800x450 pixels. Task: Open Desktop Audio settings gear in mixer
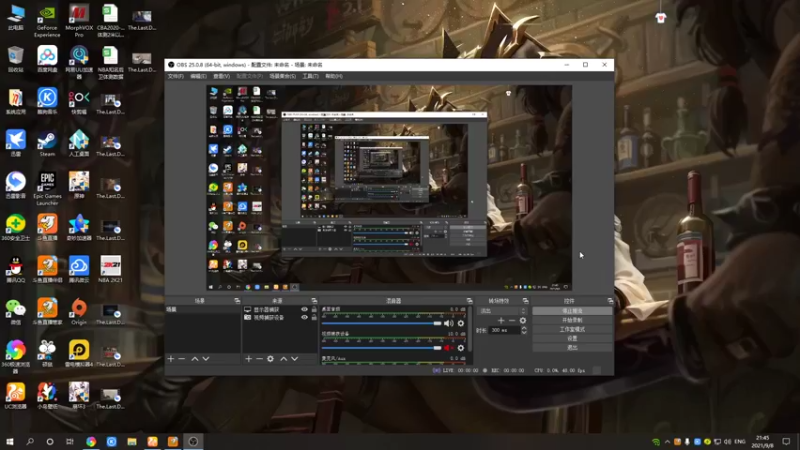[x=461, y=323]
